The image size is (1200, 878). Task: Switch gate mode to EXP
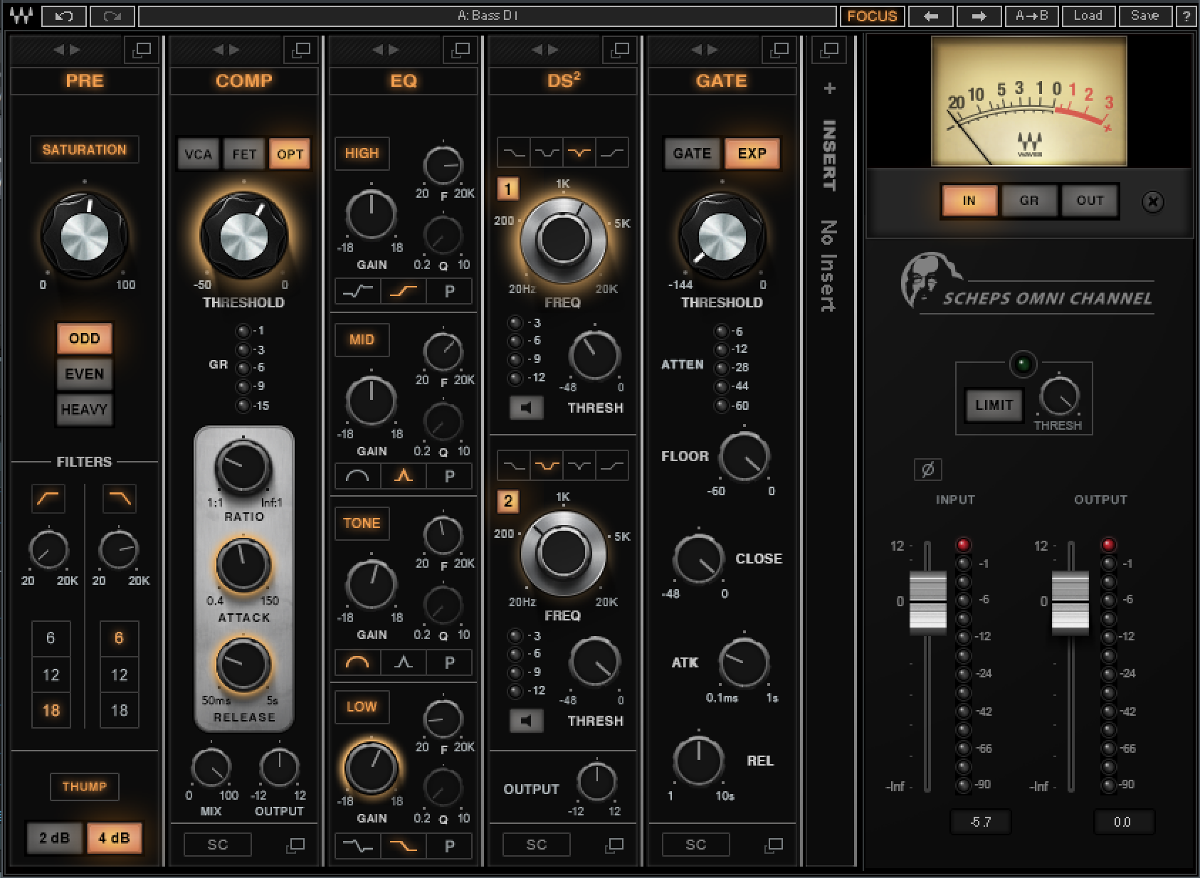(751, 154)
